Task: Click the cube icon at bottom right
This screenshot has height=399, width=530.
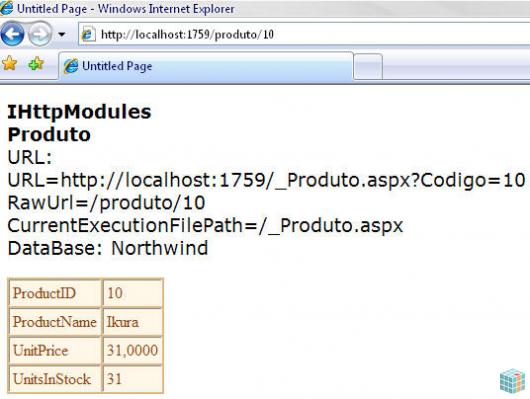Action: (512, 381)
